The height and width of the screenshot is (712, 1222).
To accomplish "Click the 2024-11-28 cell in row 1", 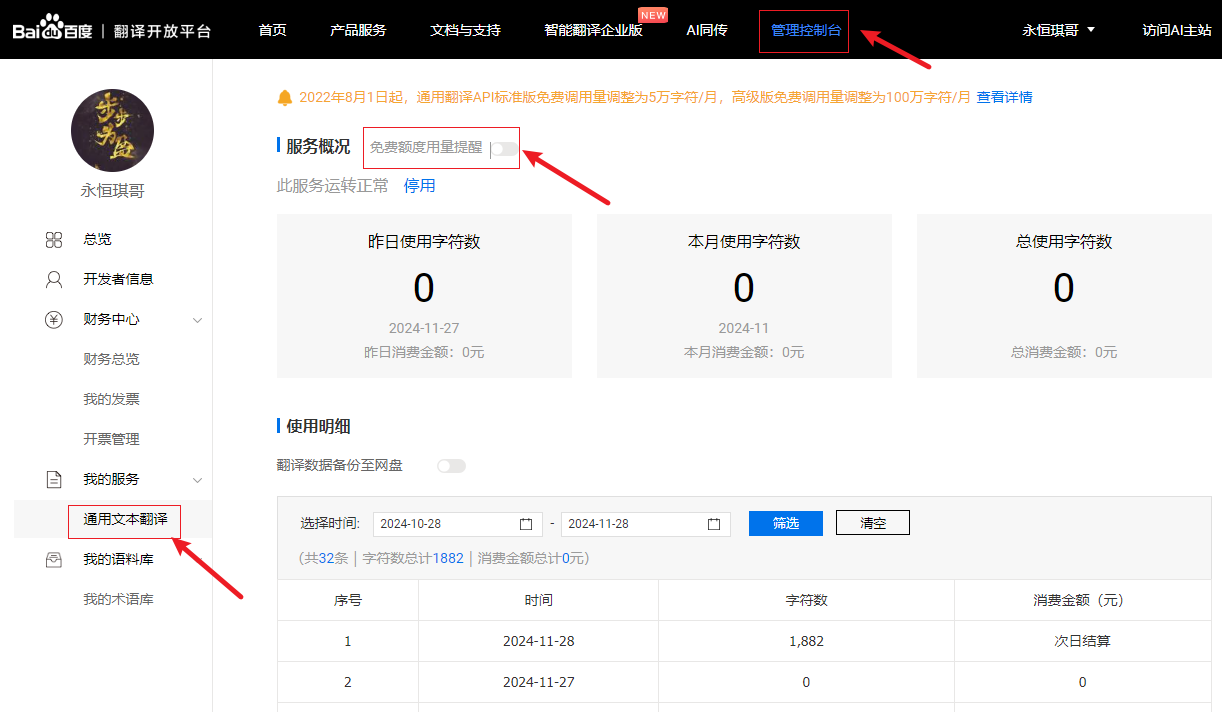I will pyautogui.click(x=538, y=641).
